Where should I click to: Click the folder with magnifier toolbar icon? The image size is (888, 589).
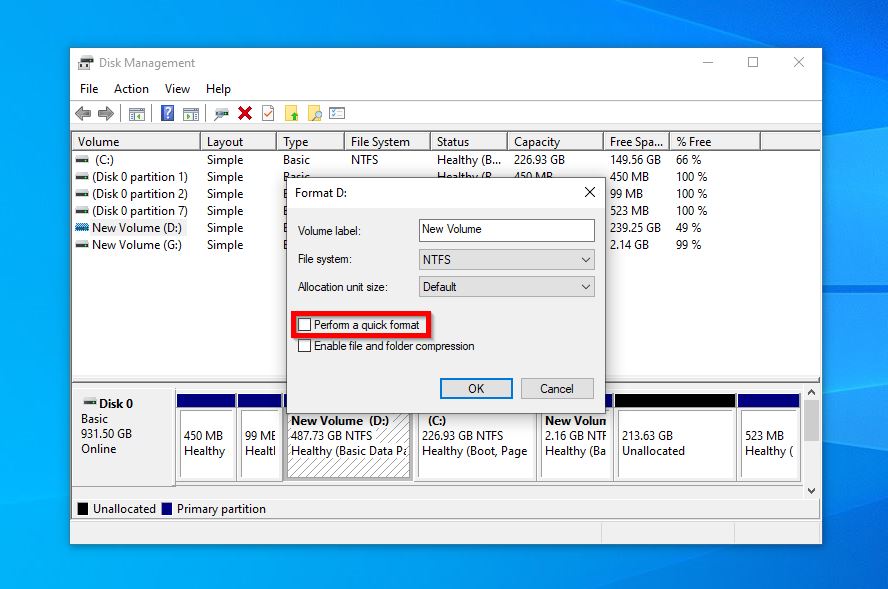point(314,113)
